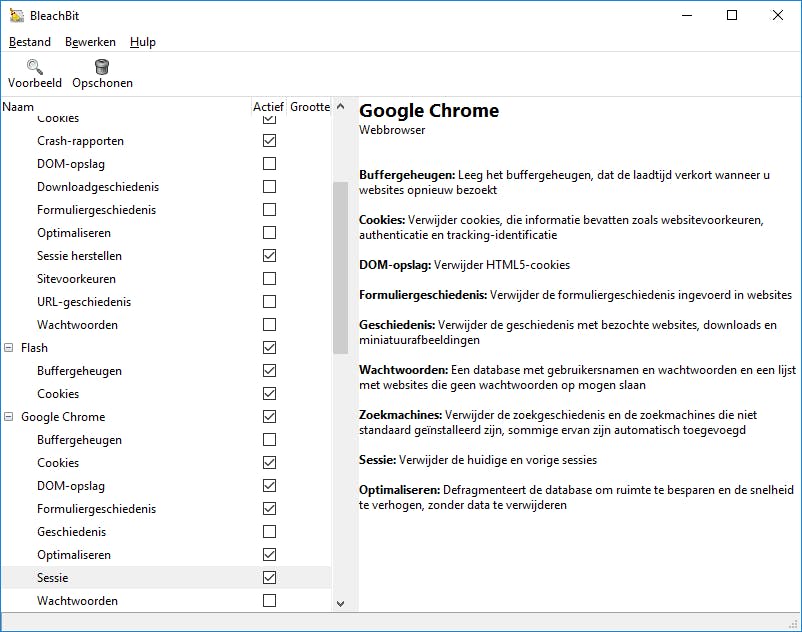Click the DOM-opslag description text
This screenshot has height=632, width=802.
tap(464, 265)
